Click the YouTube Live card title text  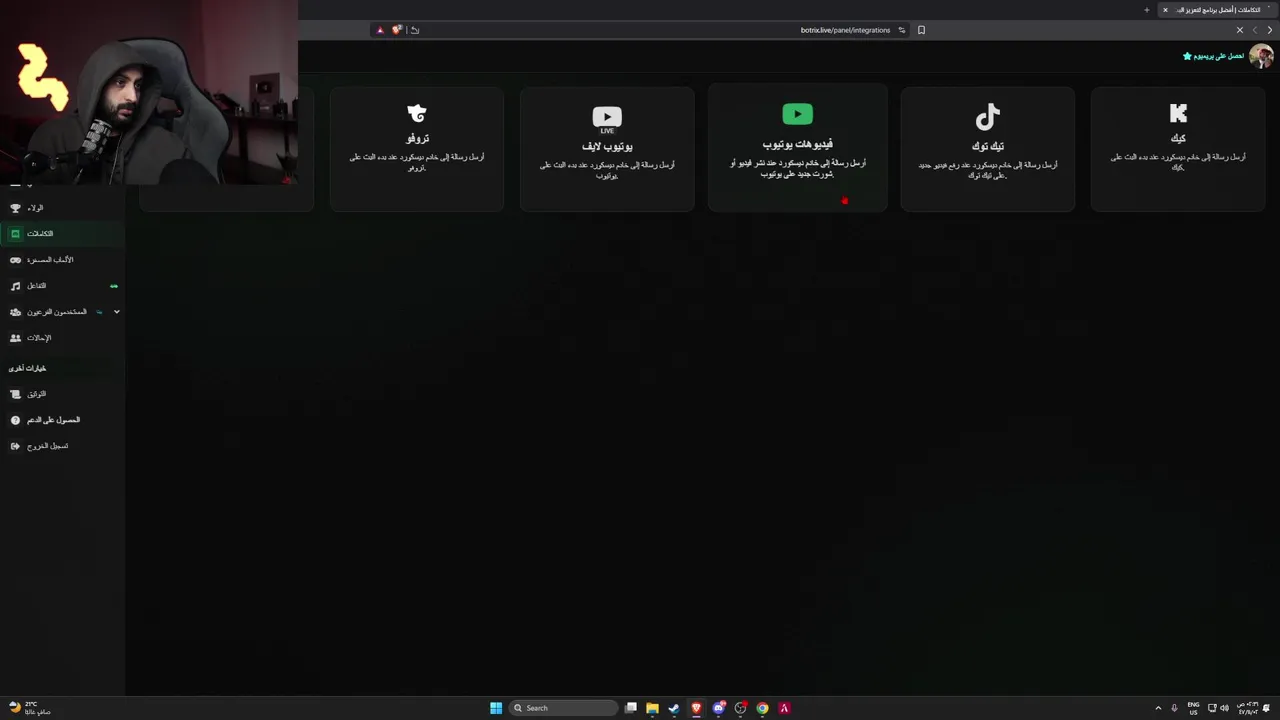(607, 146)
